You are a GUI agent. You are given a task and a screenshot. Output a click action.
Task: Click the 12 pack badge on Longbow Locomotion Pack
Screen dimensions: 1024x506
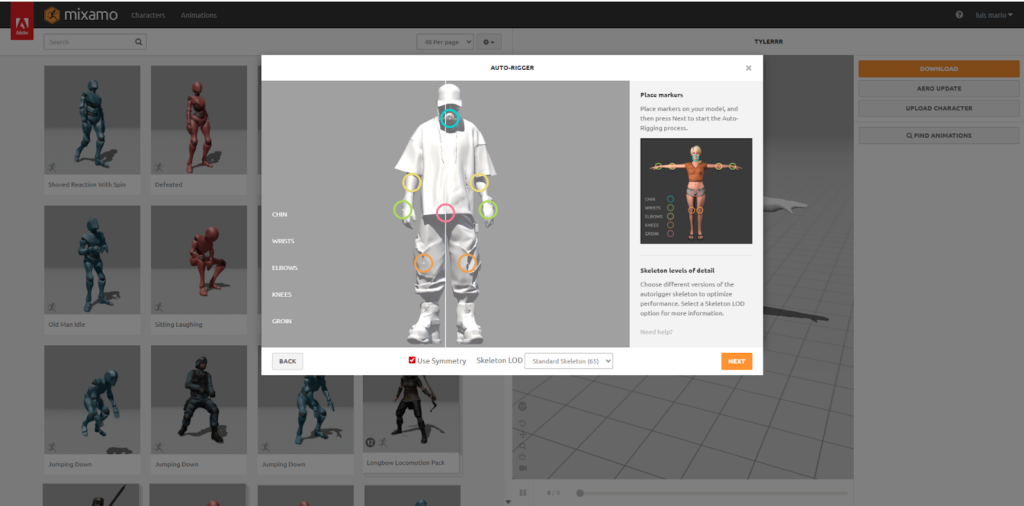(x=370, y=443)
